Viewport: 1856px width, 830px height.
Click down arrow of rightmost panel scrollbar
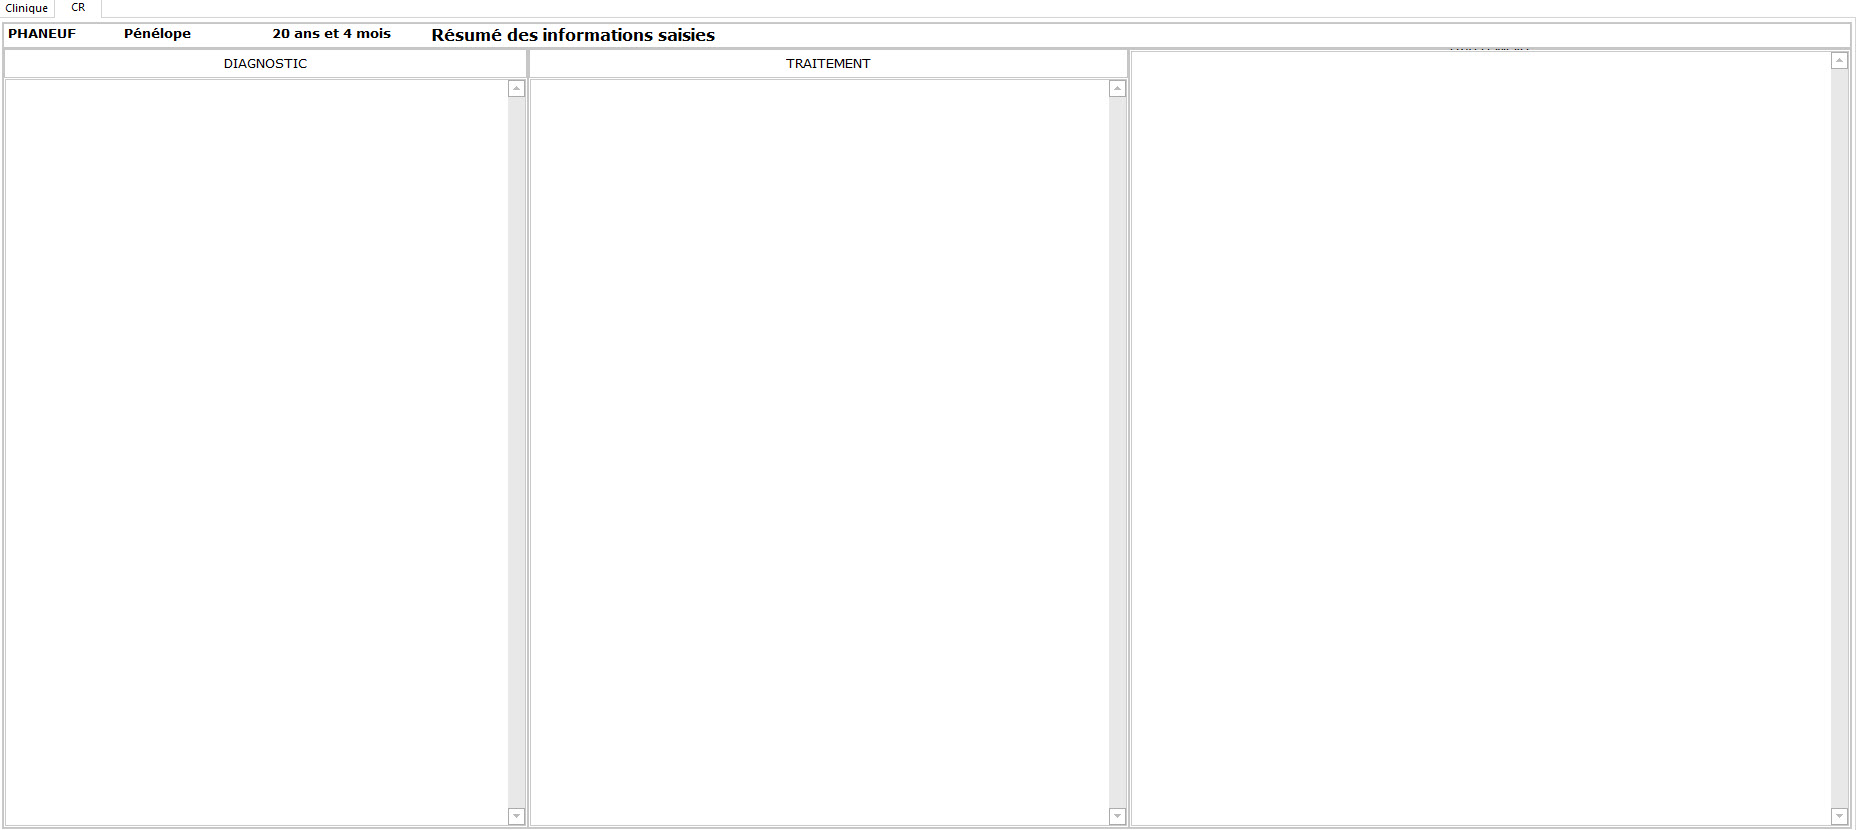coord(1840,816)
